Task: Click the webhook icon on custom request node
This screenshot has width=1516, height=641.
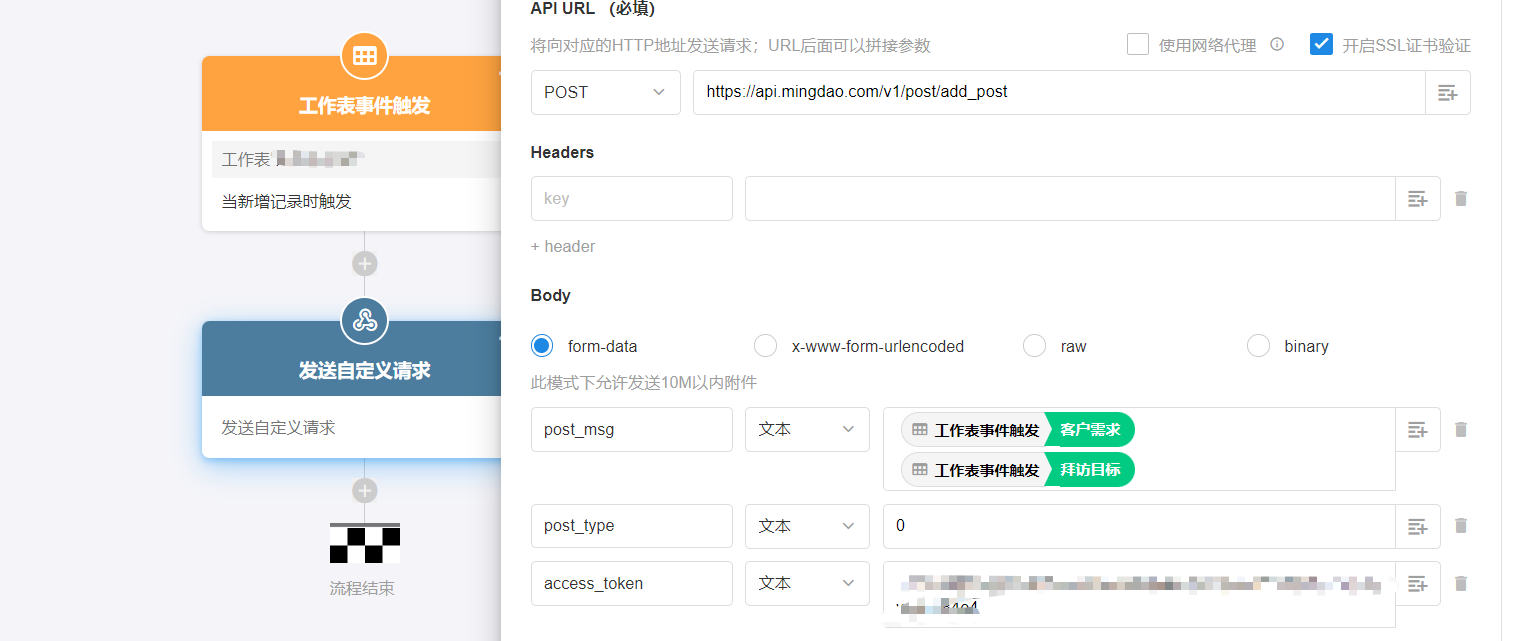Action: (365, 321)
